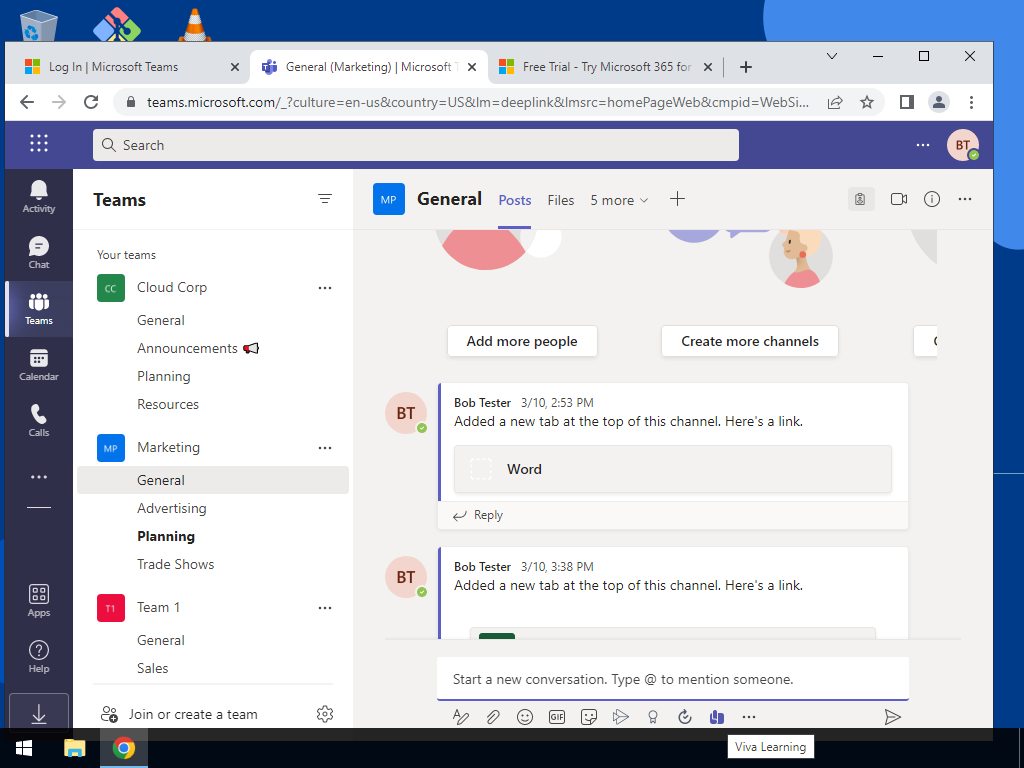Switch to Free Trial Microsoft 365 browser tab
This screenshot has width=1024, height=768.
[x=603, y=67]
